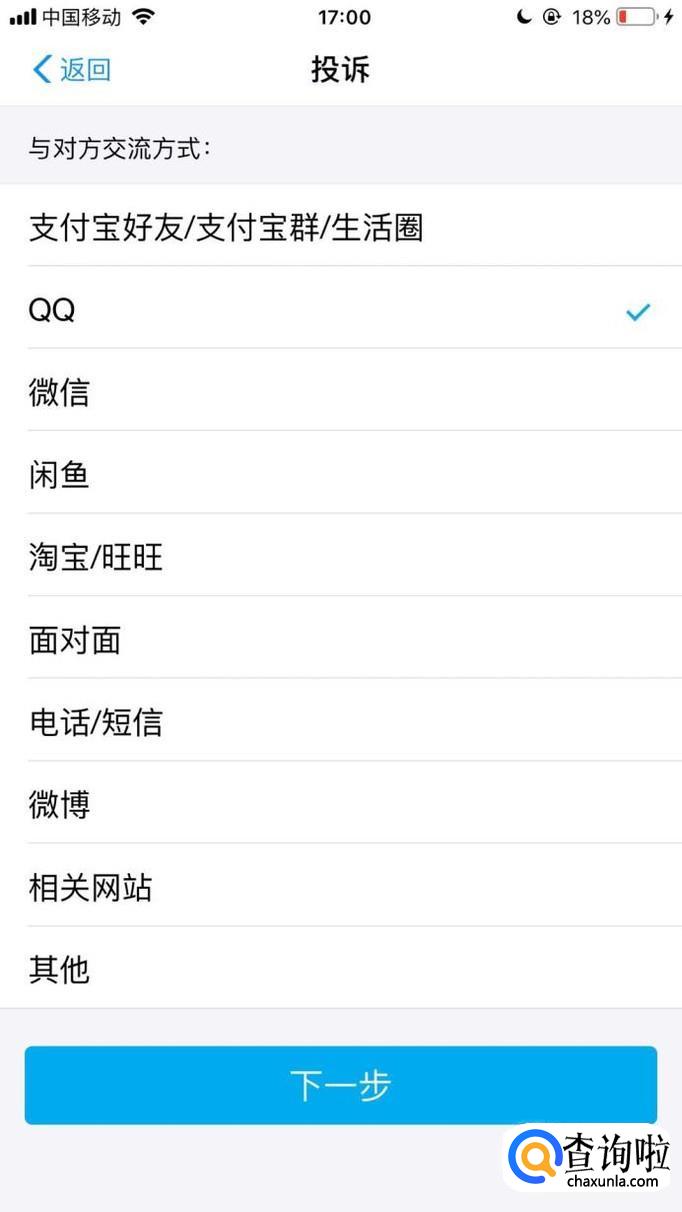Tap the Wi-Fi signal icon in status bar
This screenshot has height=1212, width=682.
pyautogui.click(x=144, y=17)
